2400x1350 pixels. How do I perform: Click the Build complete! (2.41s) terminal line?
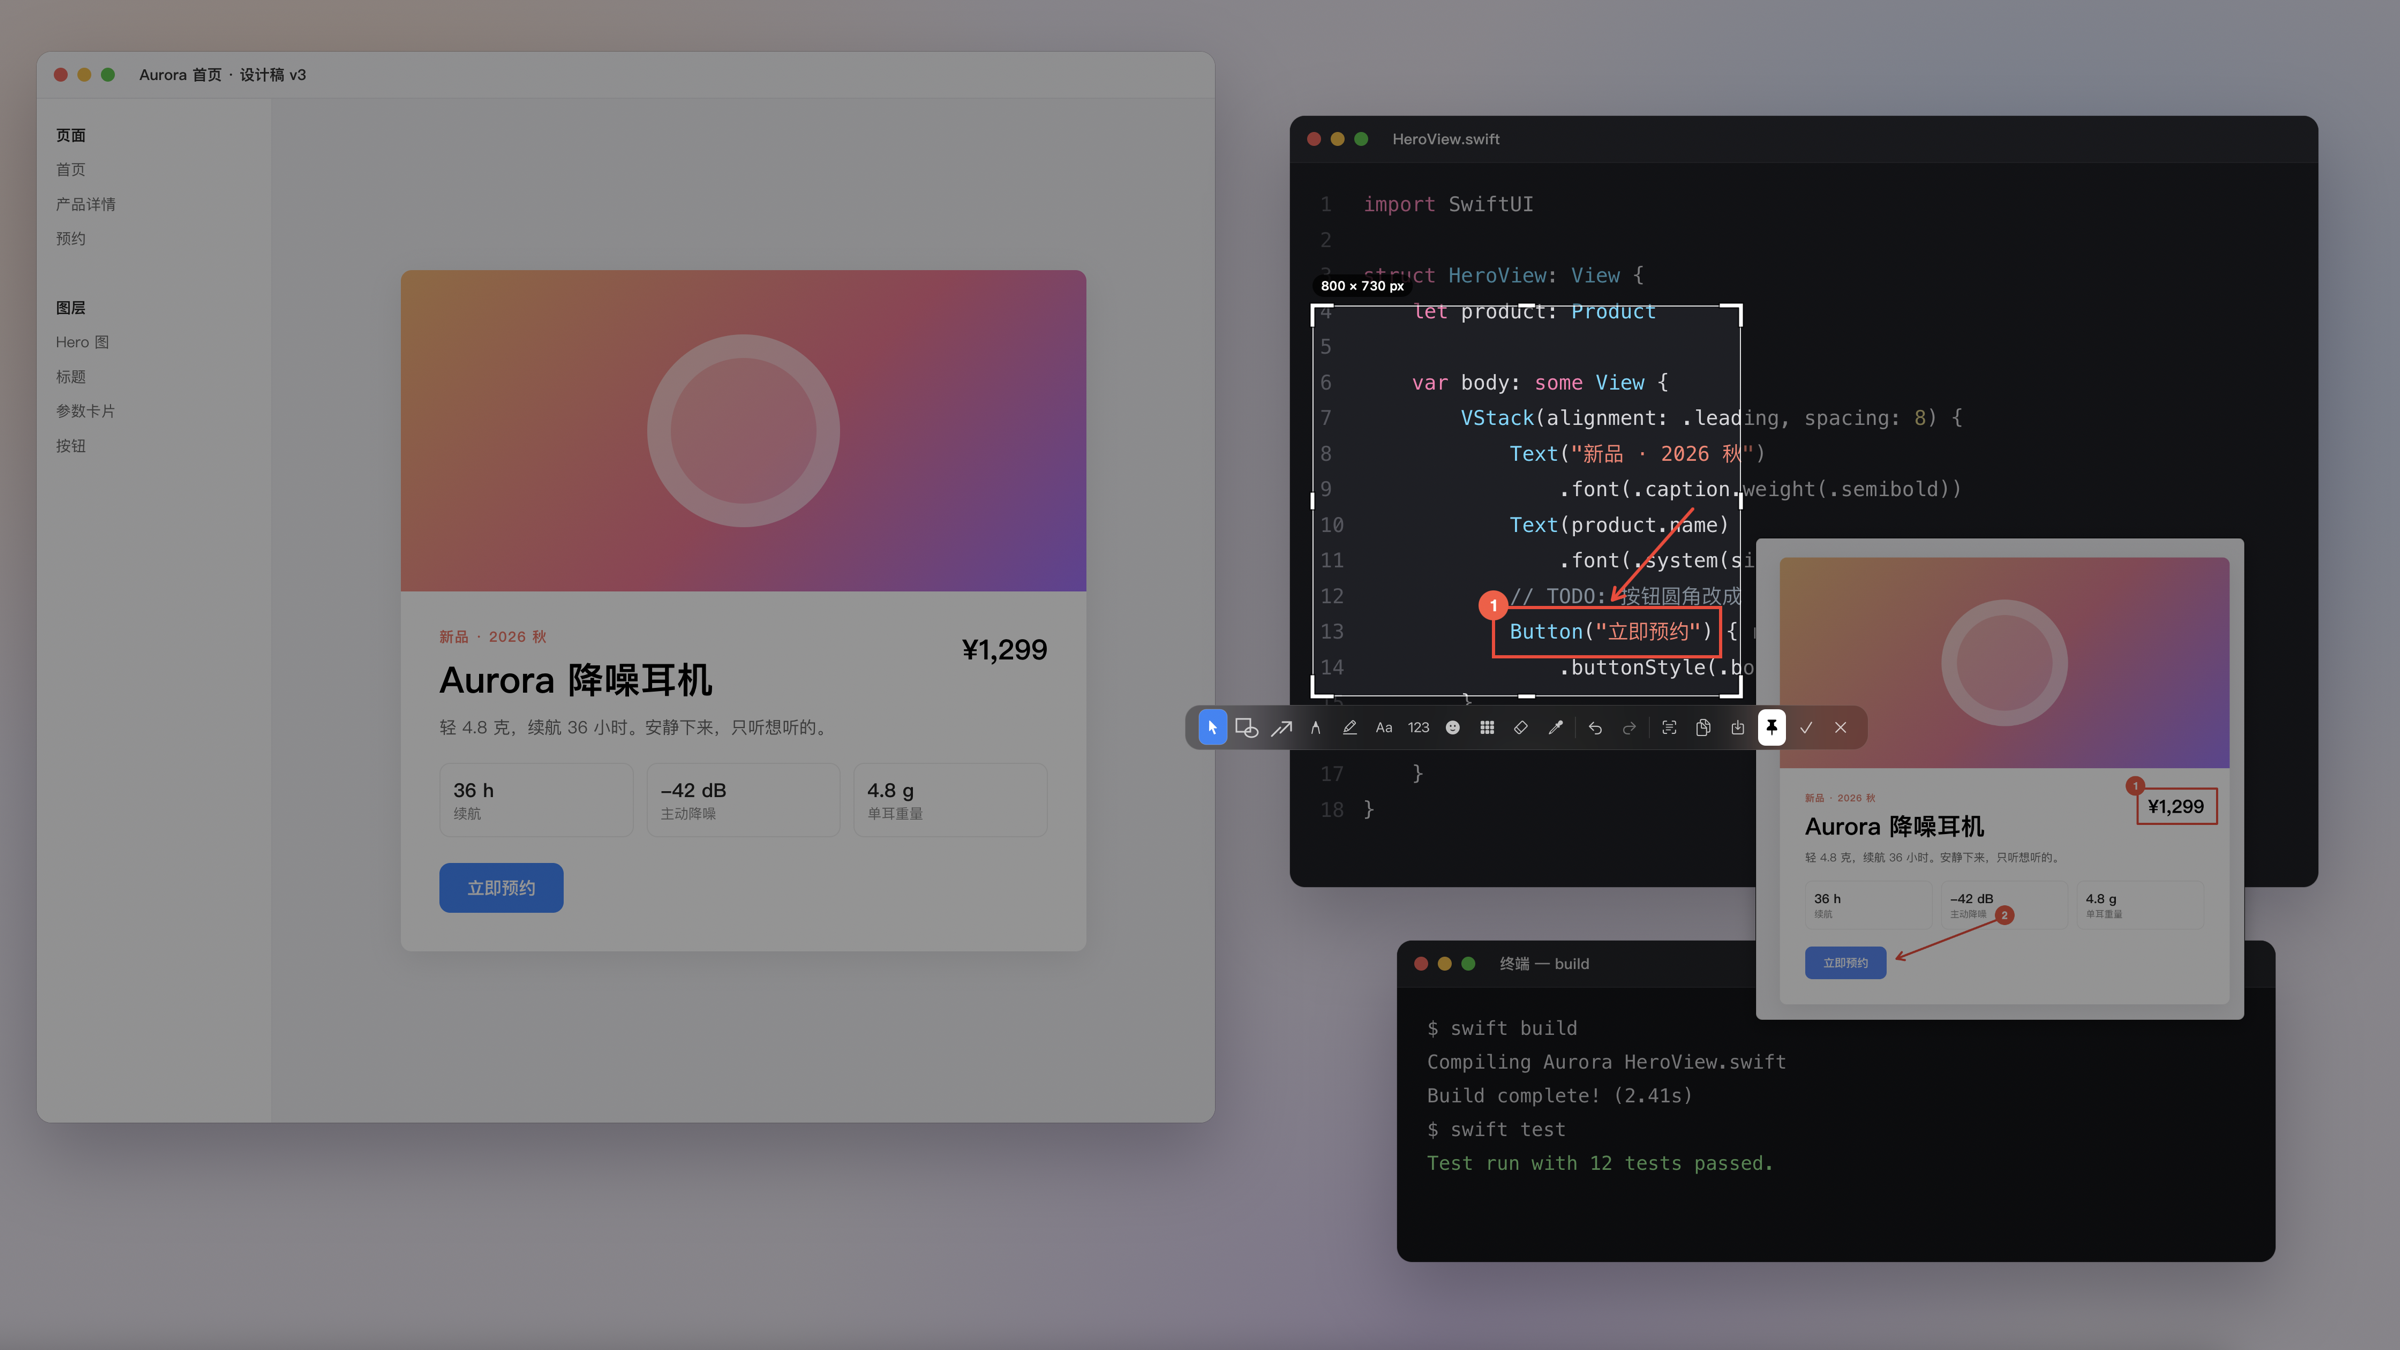pyautogui.click(x=1560, y=1096)
